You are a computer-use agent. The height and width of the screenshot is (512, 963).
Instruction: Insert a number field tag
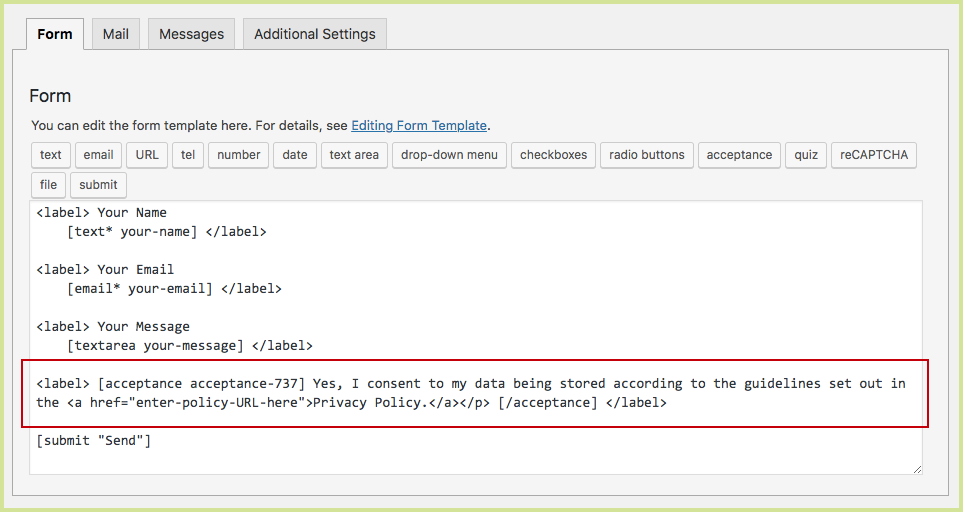tap(238, 155)
